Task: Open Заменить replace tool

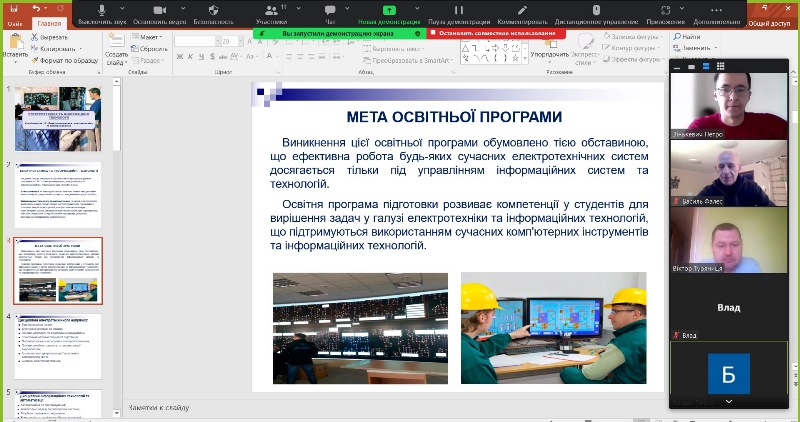Action: pyautogui.click(x=694, y=48)
